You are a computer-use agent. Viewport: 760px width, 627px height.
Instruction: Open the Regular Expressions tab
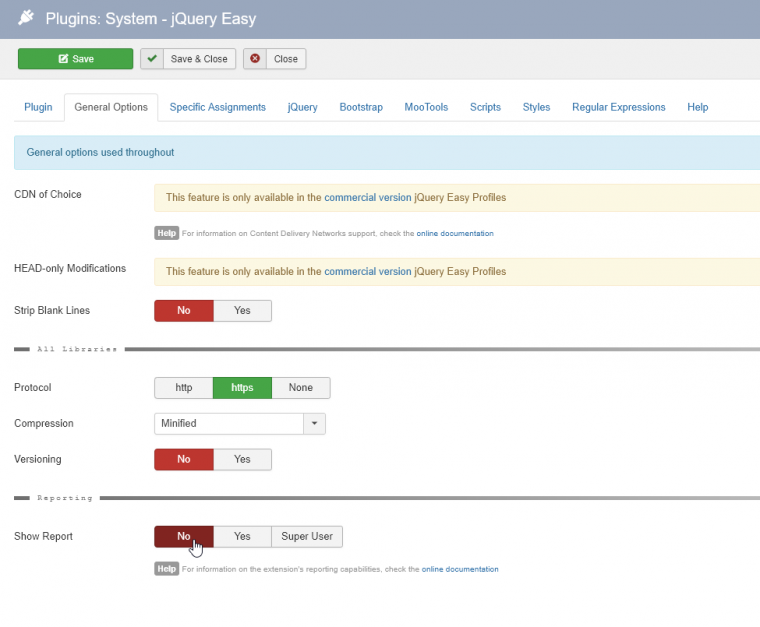point(618,107)
